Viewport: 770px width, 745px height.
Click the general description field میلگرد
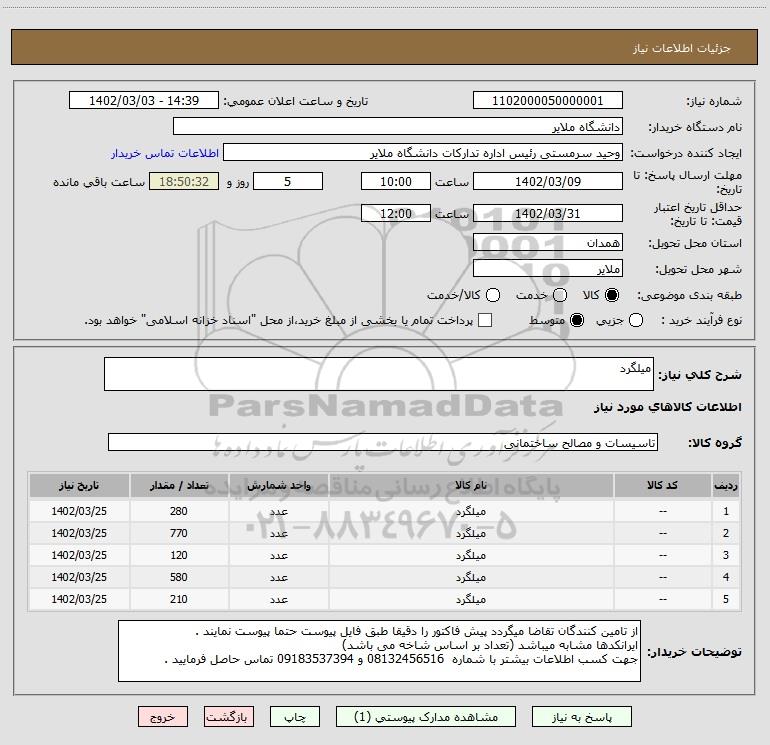379,374
